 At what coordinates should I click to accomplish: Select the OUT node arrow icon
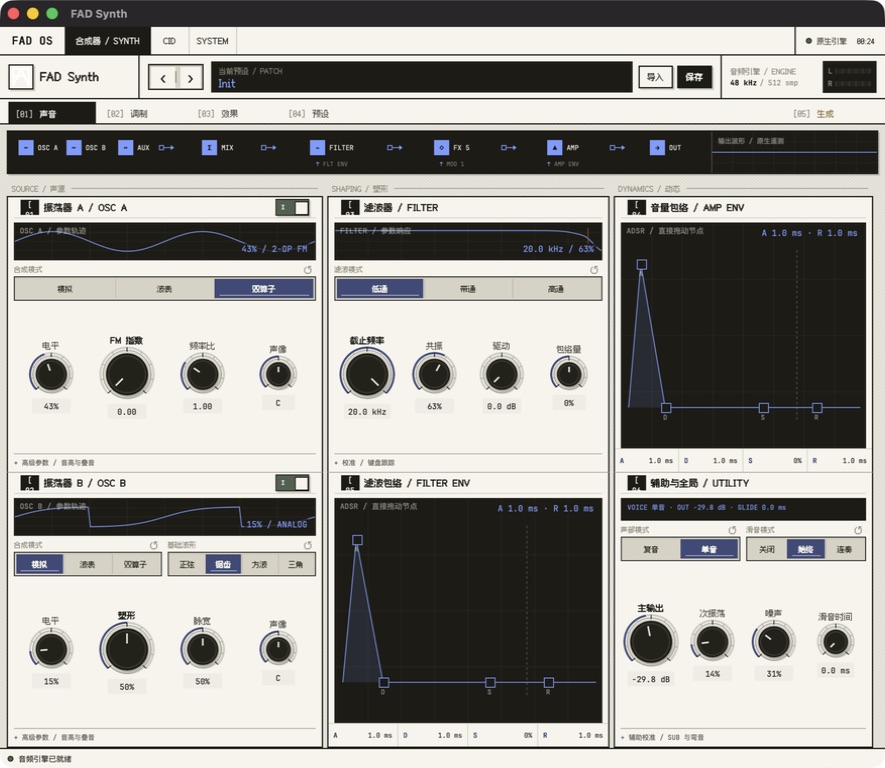coord(657,148)
